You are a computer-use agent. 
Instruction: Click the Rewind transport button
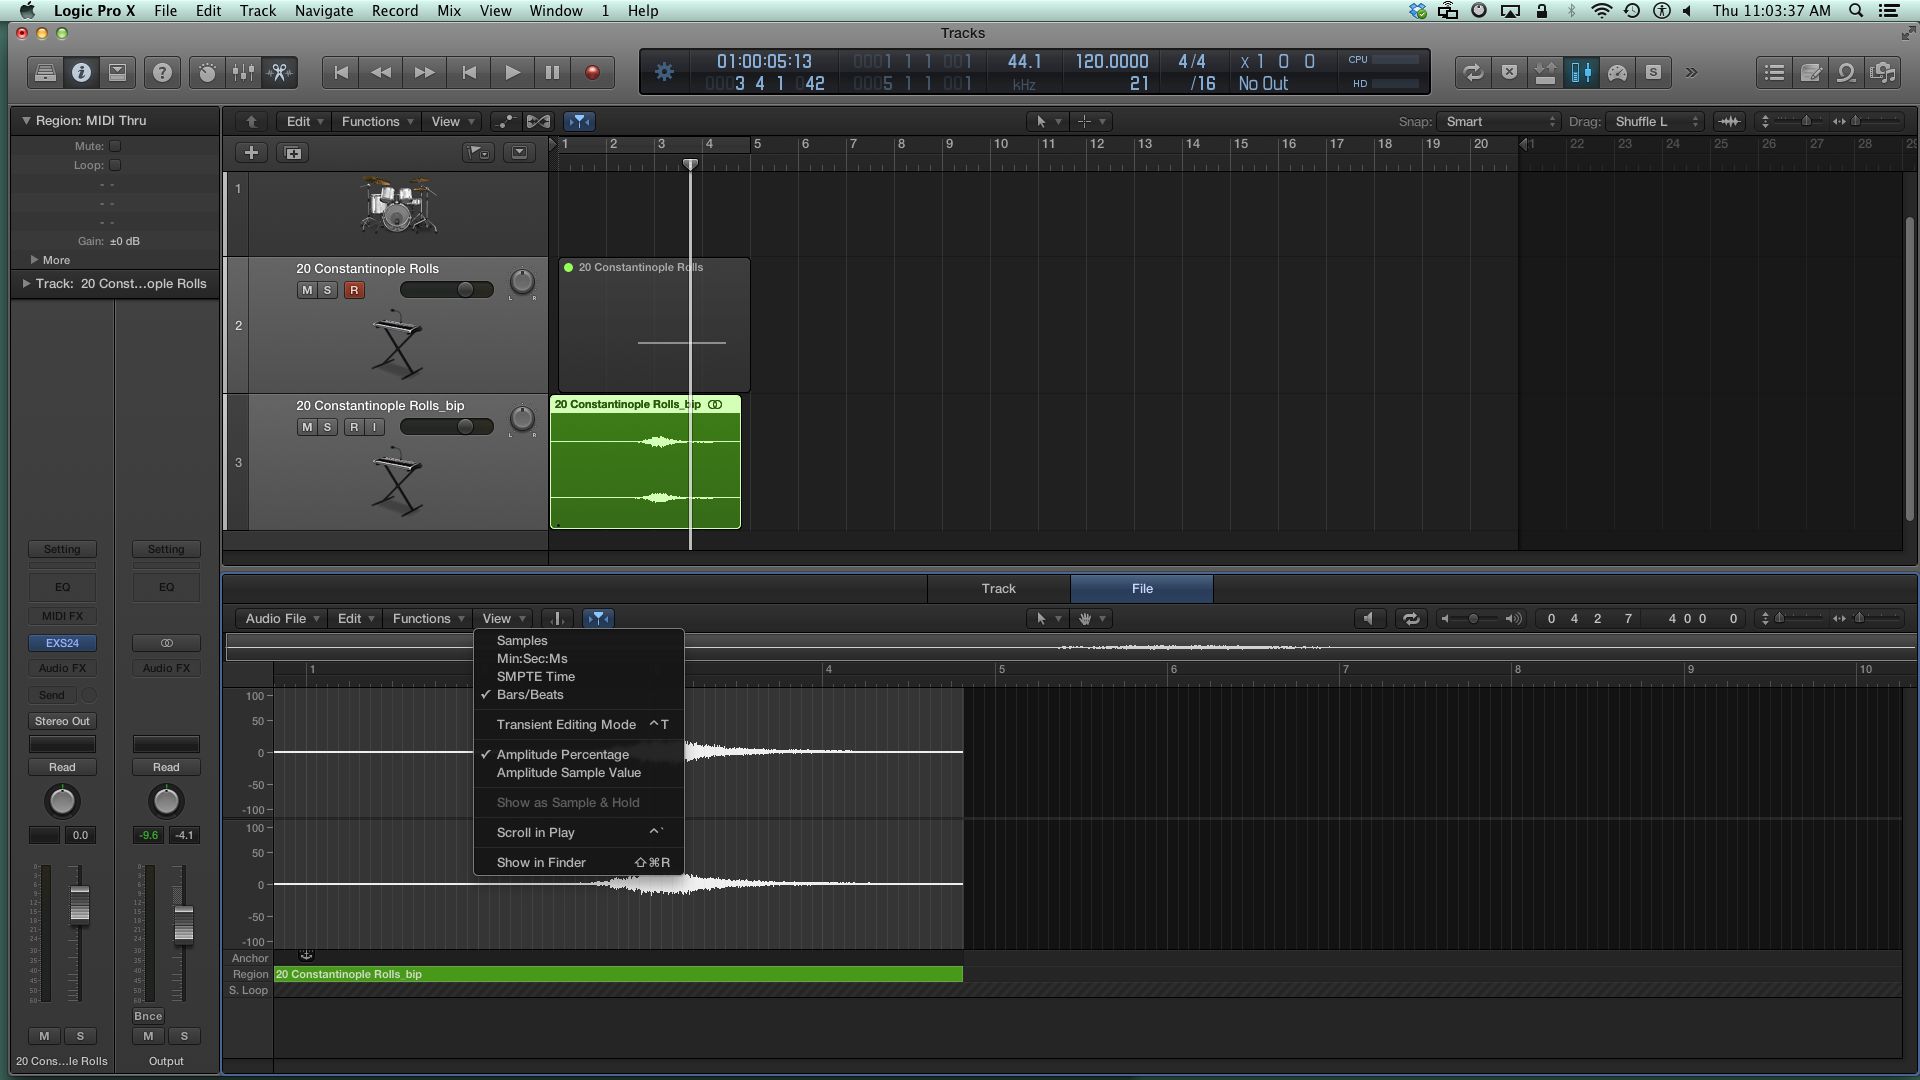click(381, 72)
